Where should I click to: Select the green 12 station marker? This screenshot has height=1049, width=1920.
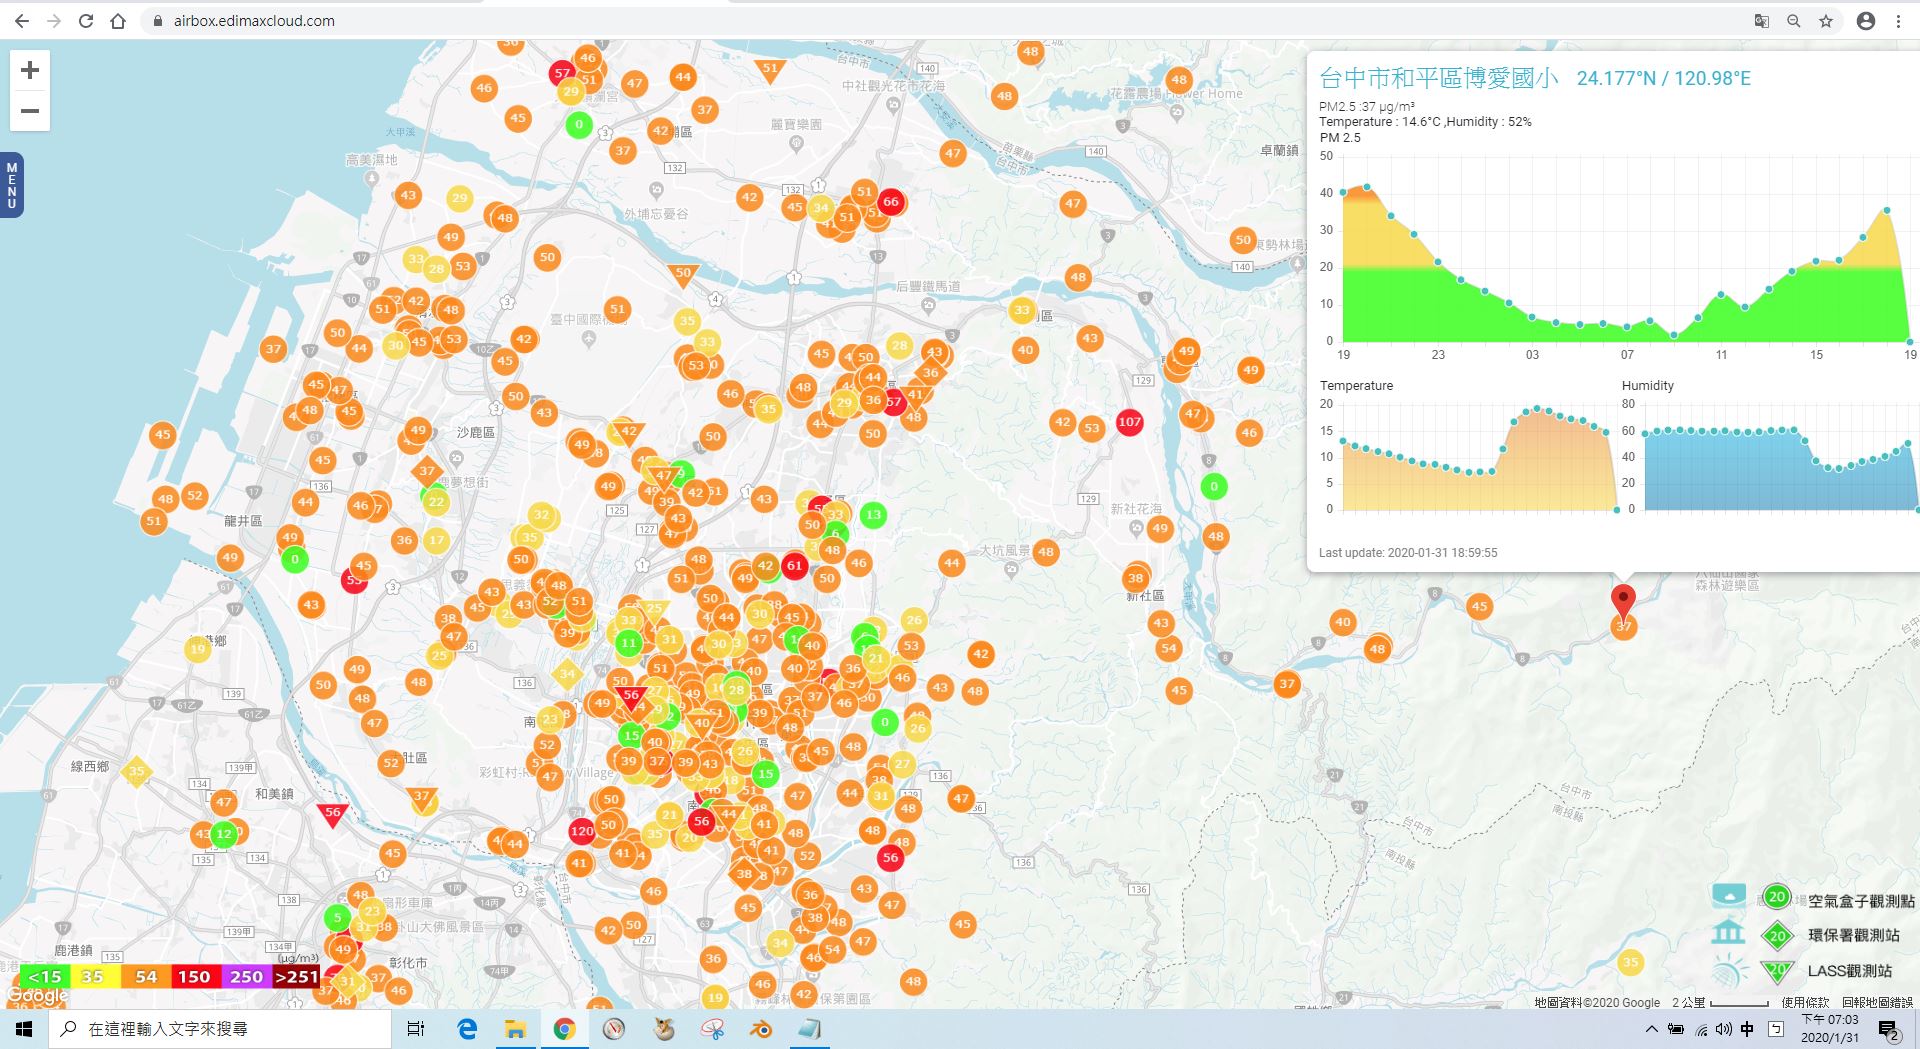tap(224, 833)
